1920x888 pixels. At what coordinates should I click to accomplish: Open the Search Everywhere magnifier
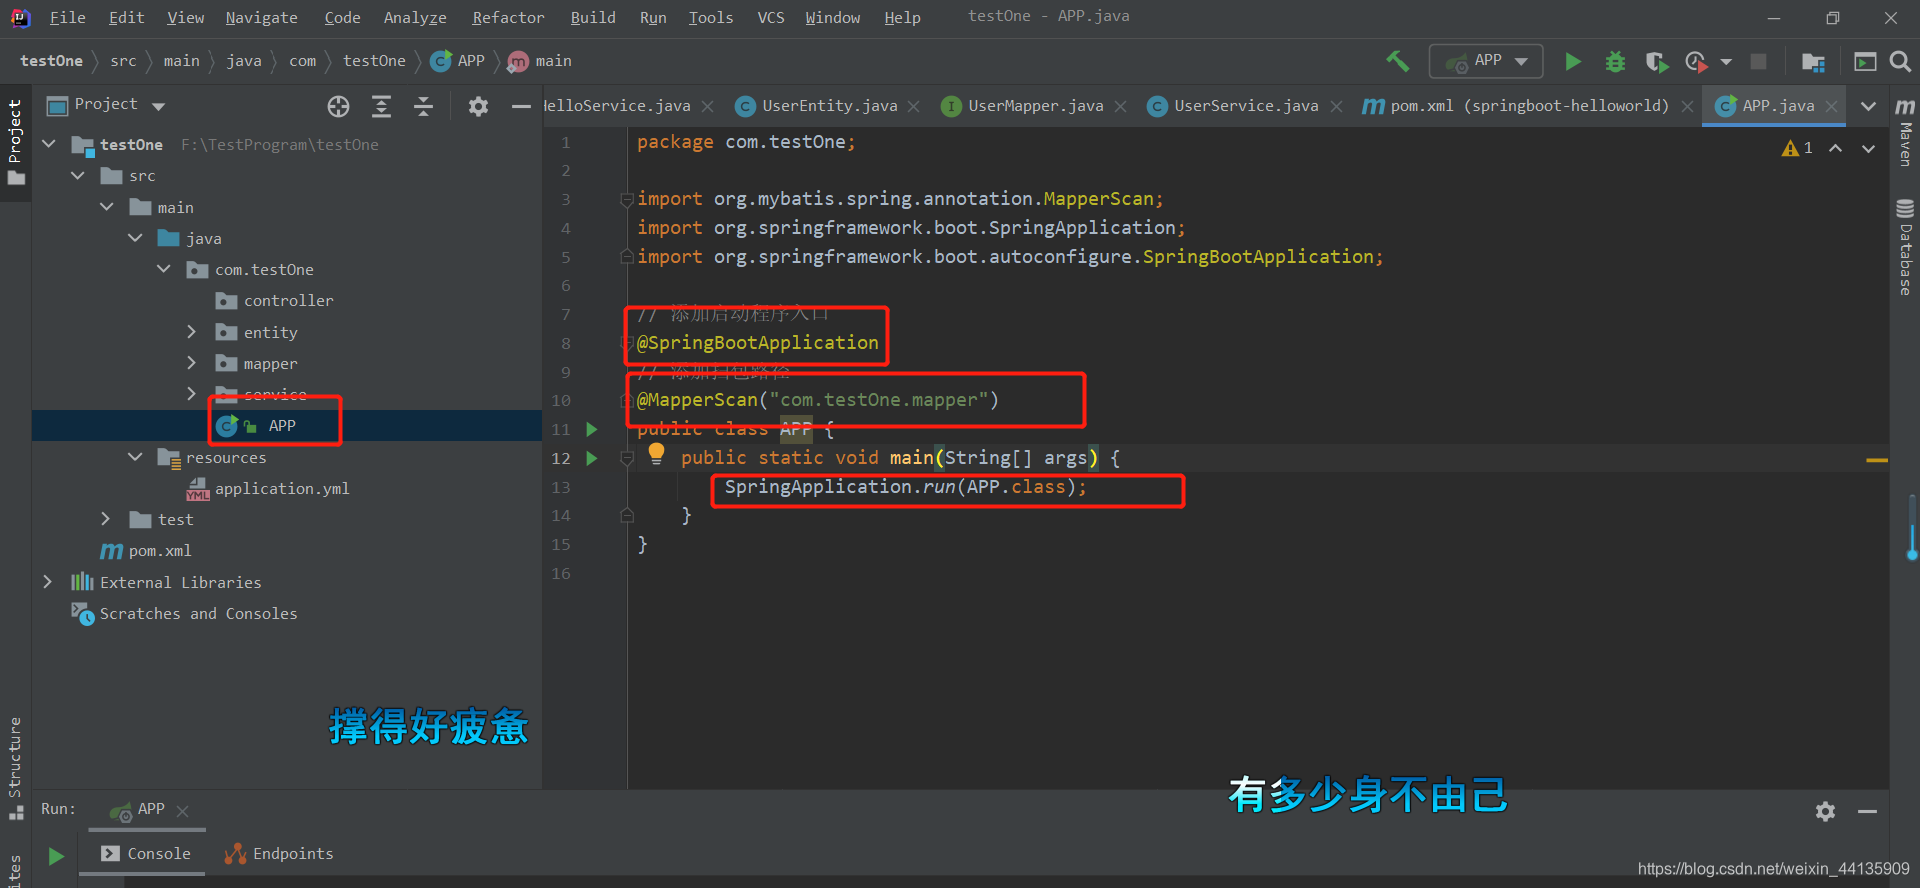[x=1900, y=62]
